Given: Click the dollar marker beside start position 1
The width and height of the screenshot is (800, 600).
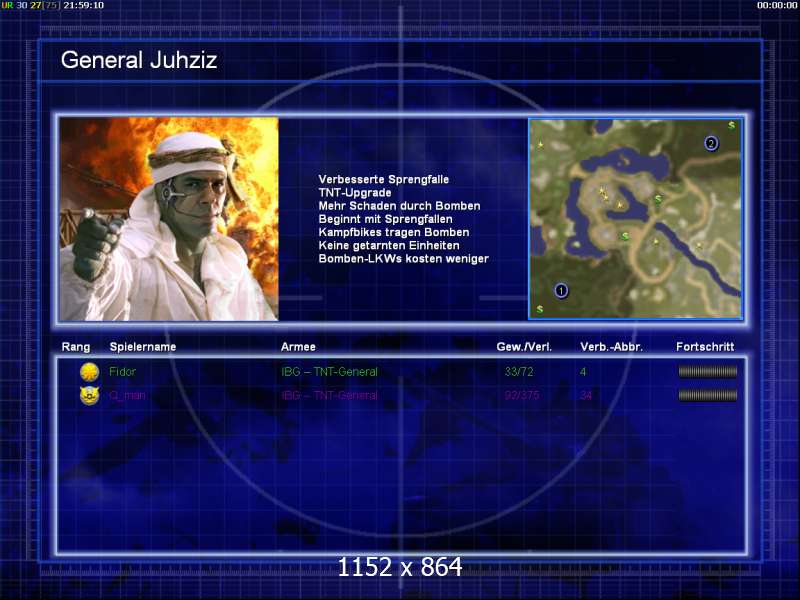Looking at the screenshot, I should 539,309.
